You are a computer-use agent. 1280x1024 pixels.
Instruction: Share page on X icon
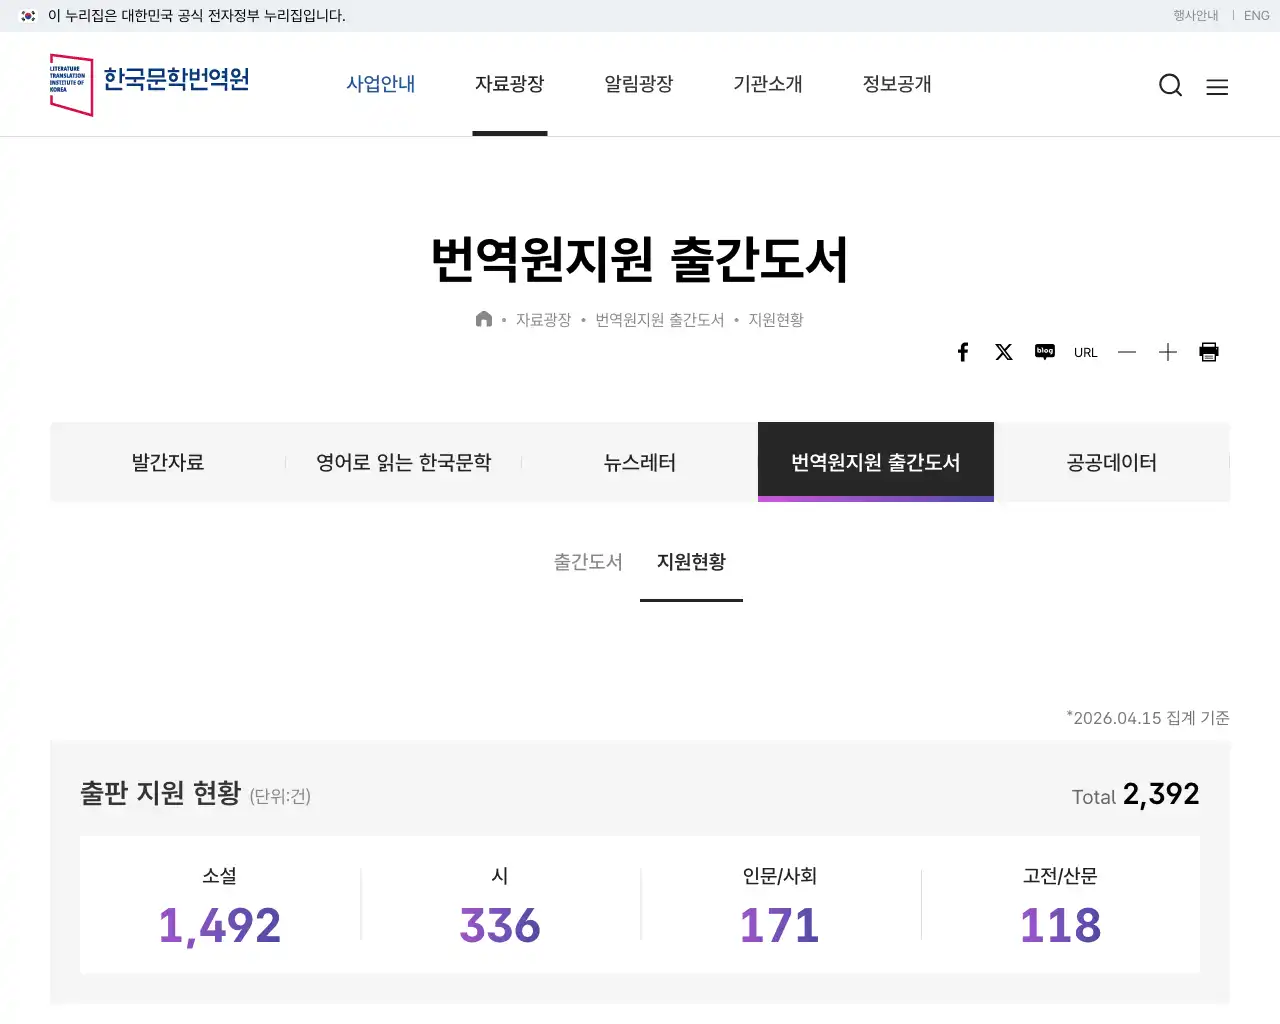[1004, 352]
